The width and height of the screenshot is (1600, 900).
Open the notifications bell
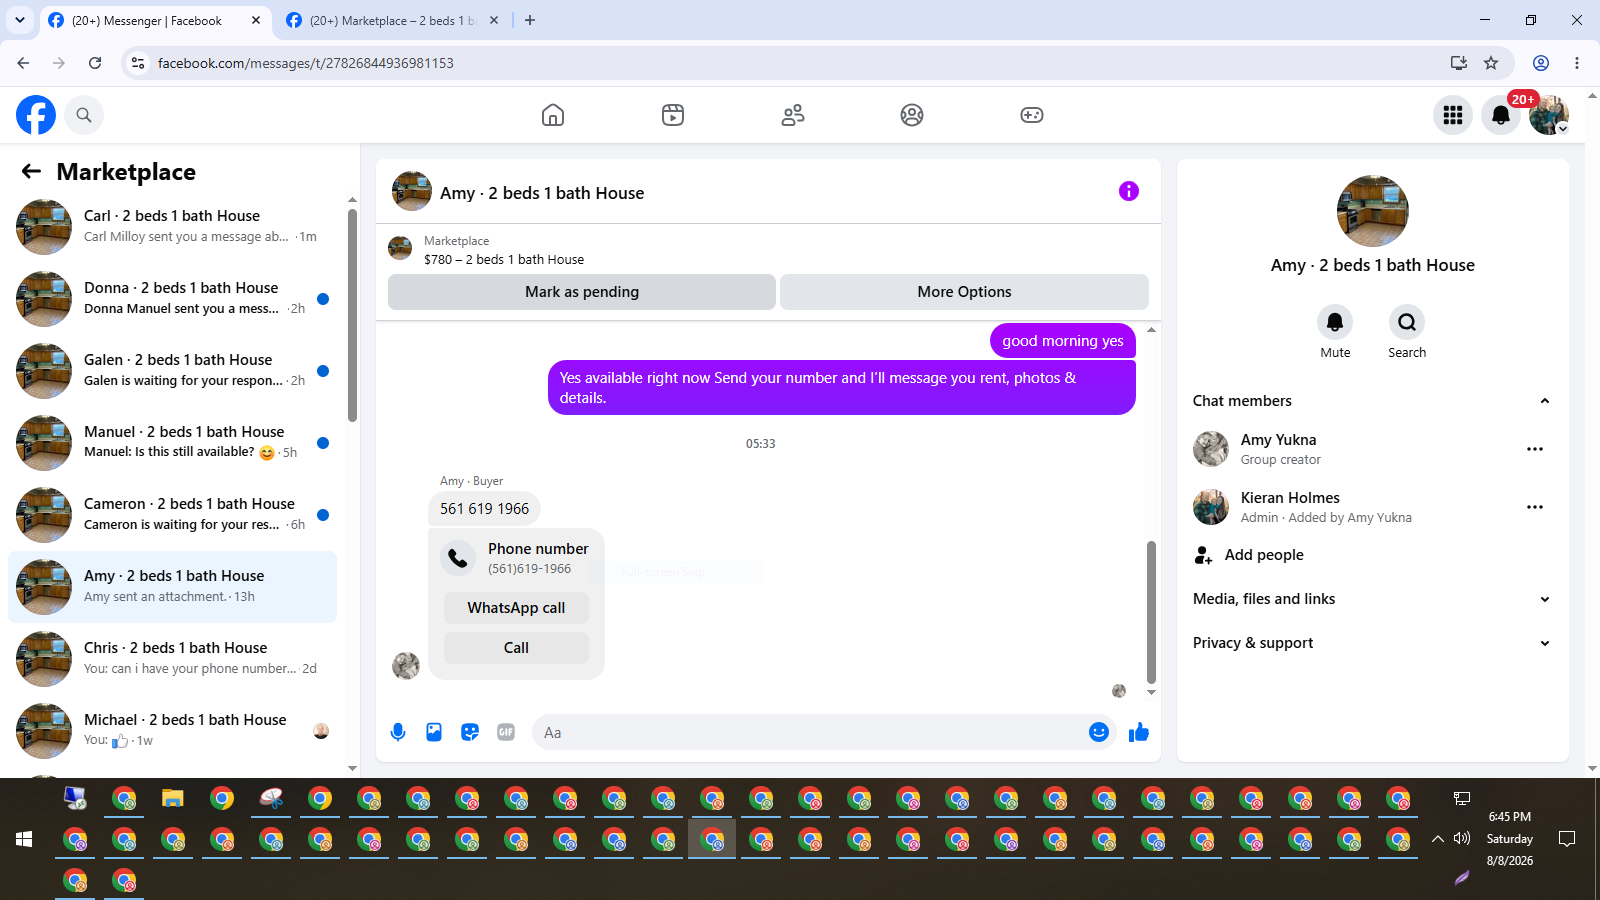point(1501,115)
